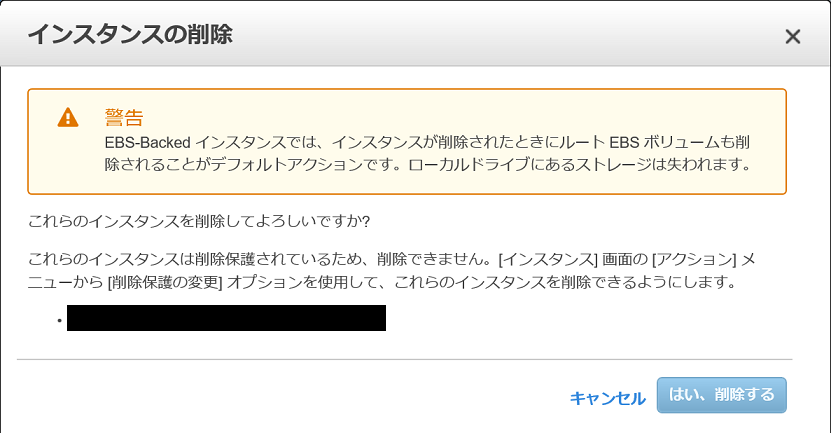
Task: Click the これらのインスタンスを削除してよろしいですか? question text
Action: (x=199, y=221)
